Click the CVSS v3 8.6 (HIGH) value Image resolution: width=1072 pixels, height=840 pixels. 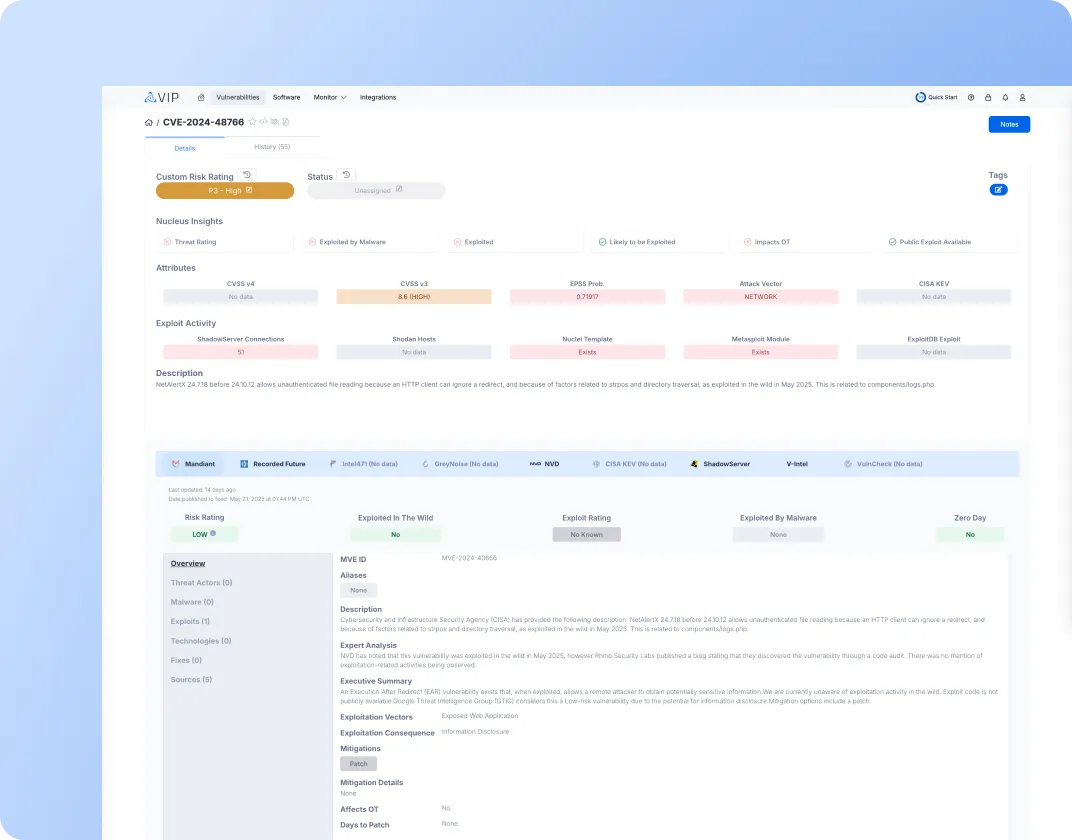click(x=414, y=297)
